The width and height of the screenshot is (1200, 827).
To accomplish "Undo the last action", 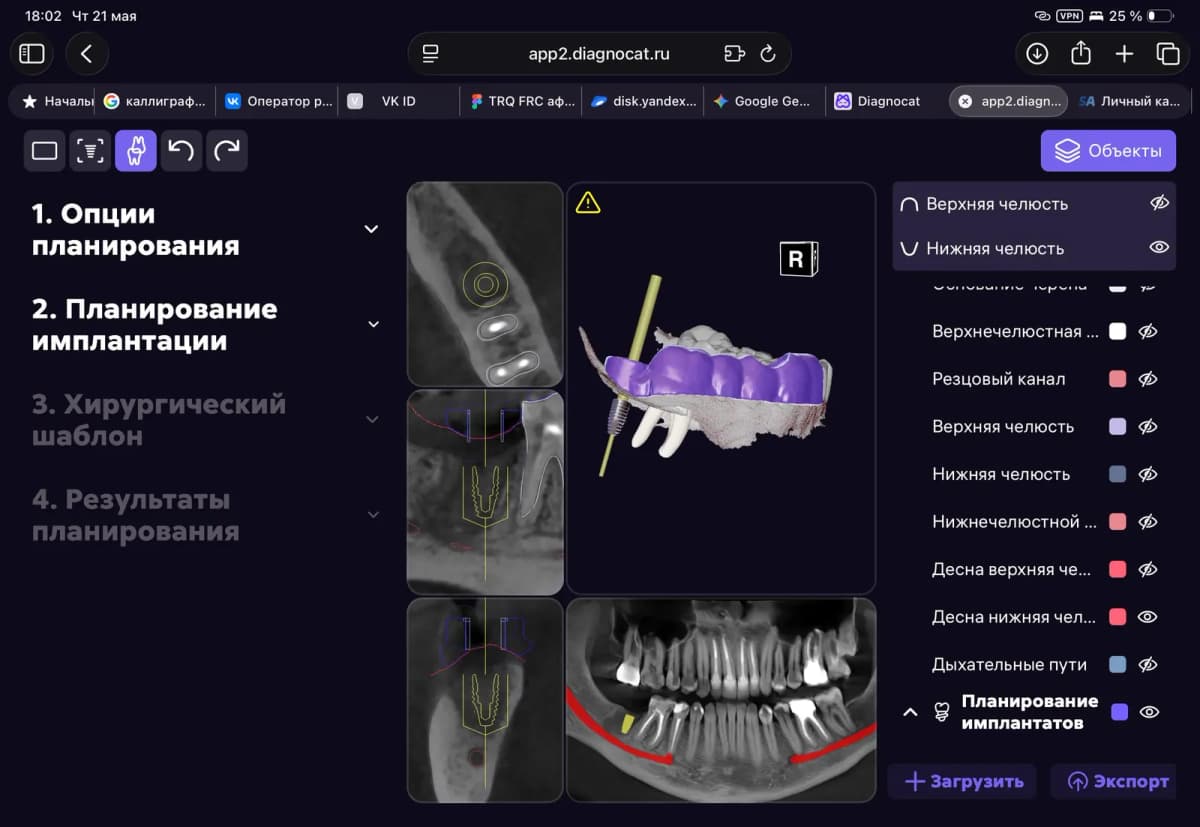I will point(181,151).
